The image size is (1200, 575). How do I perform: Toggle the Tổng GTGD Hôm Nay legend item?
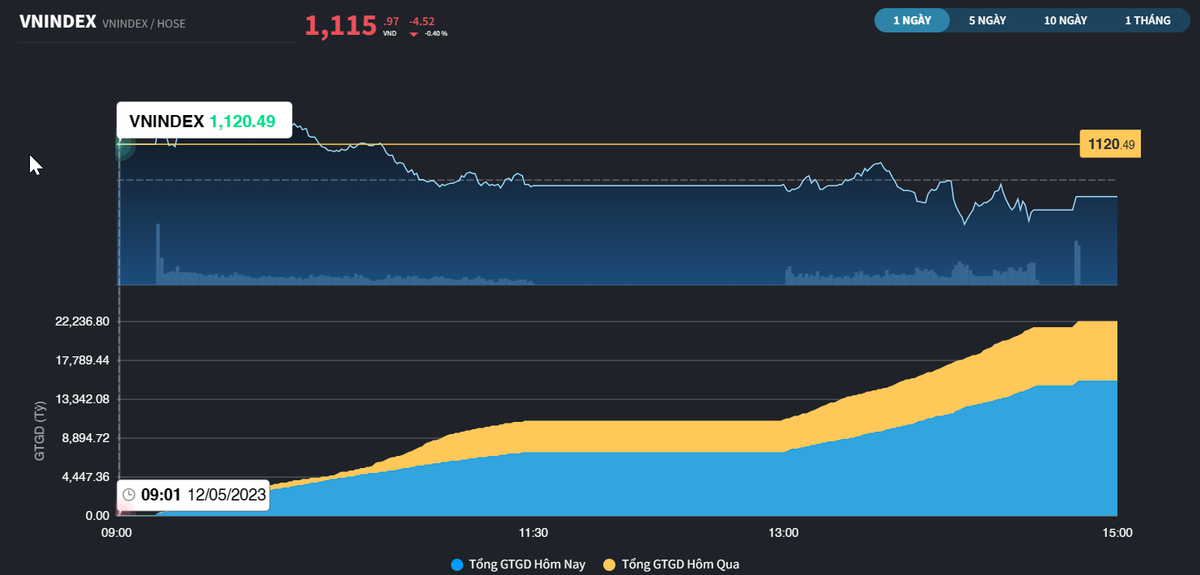click(x=519, y=564)
